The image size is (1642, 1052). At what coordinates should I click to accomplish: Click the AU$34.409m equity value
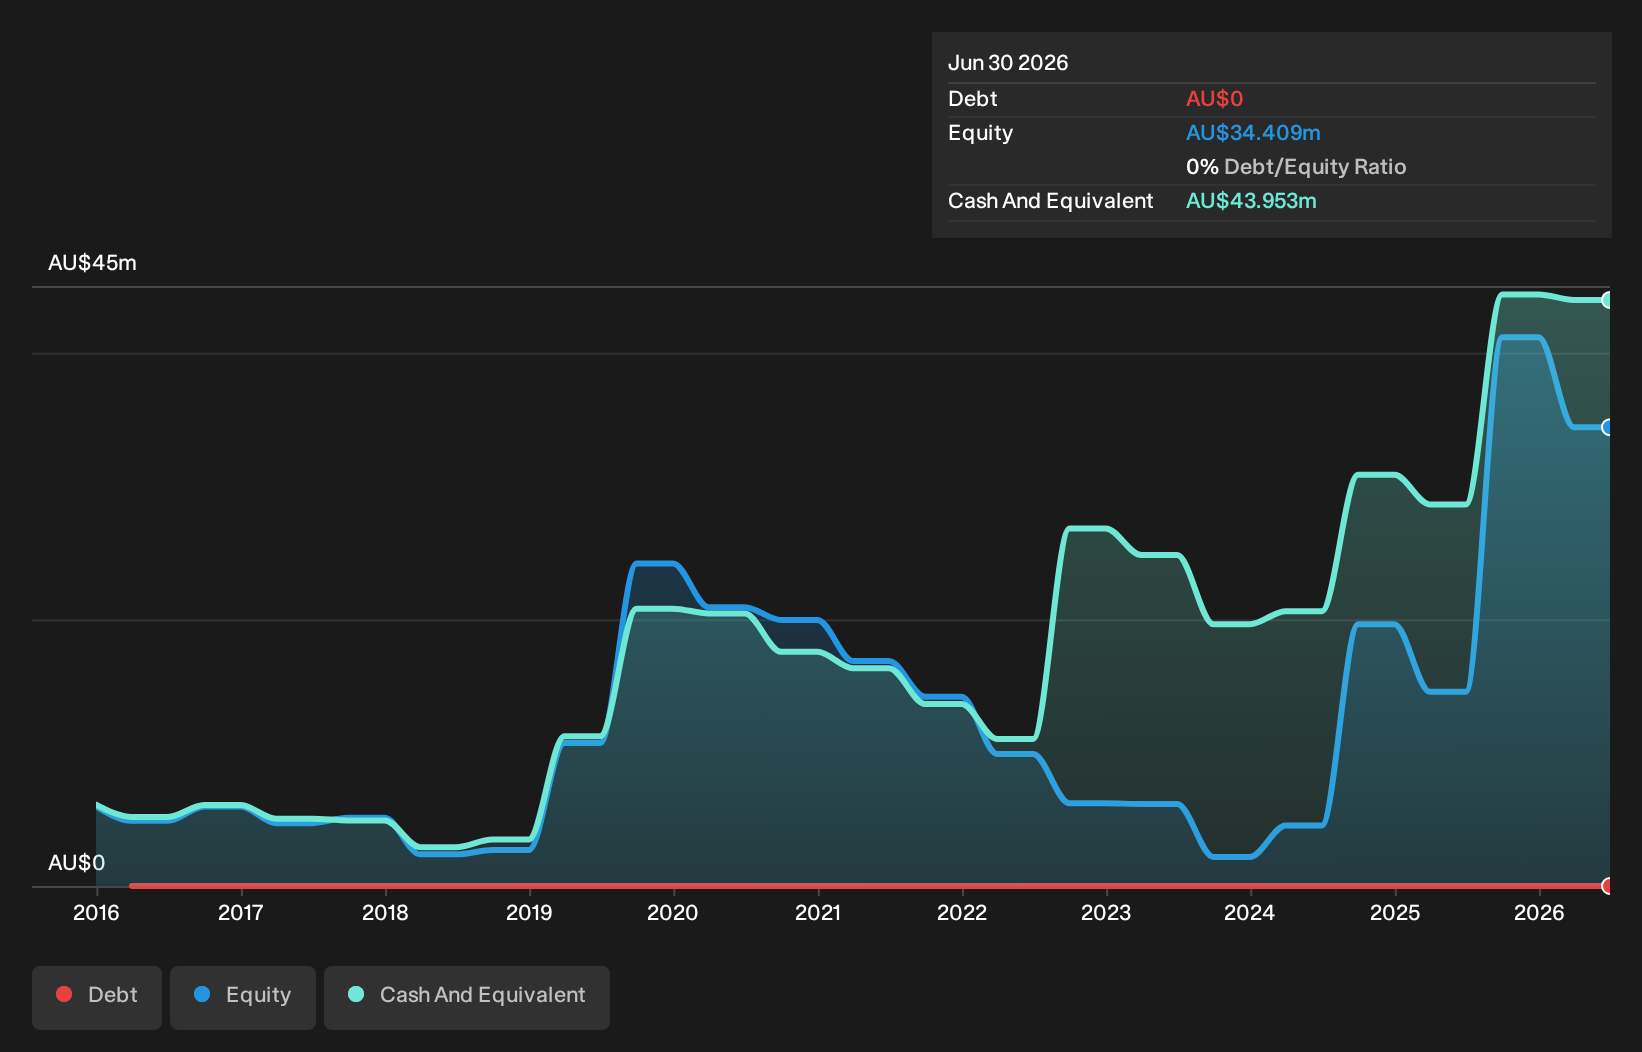point(1253,133)
